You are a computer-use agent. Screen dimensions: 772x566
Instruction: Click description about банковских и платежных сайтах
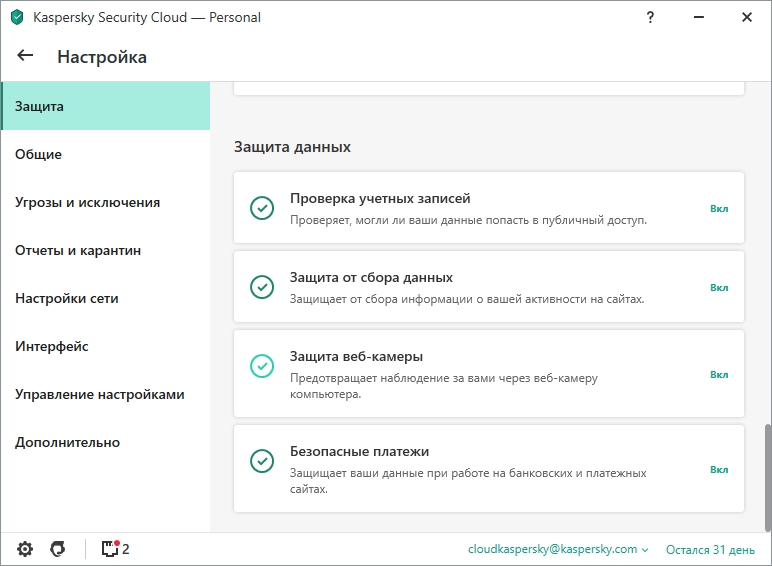[x=468, y=481]
